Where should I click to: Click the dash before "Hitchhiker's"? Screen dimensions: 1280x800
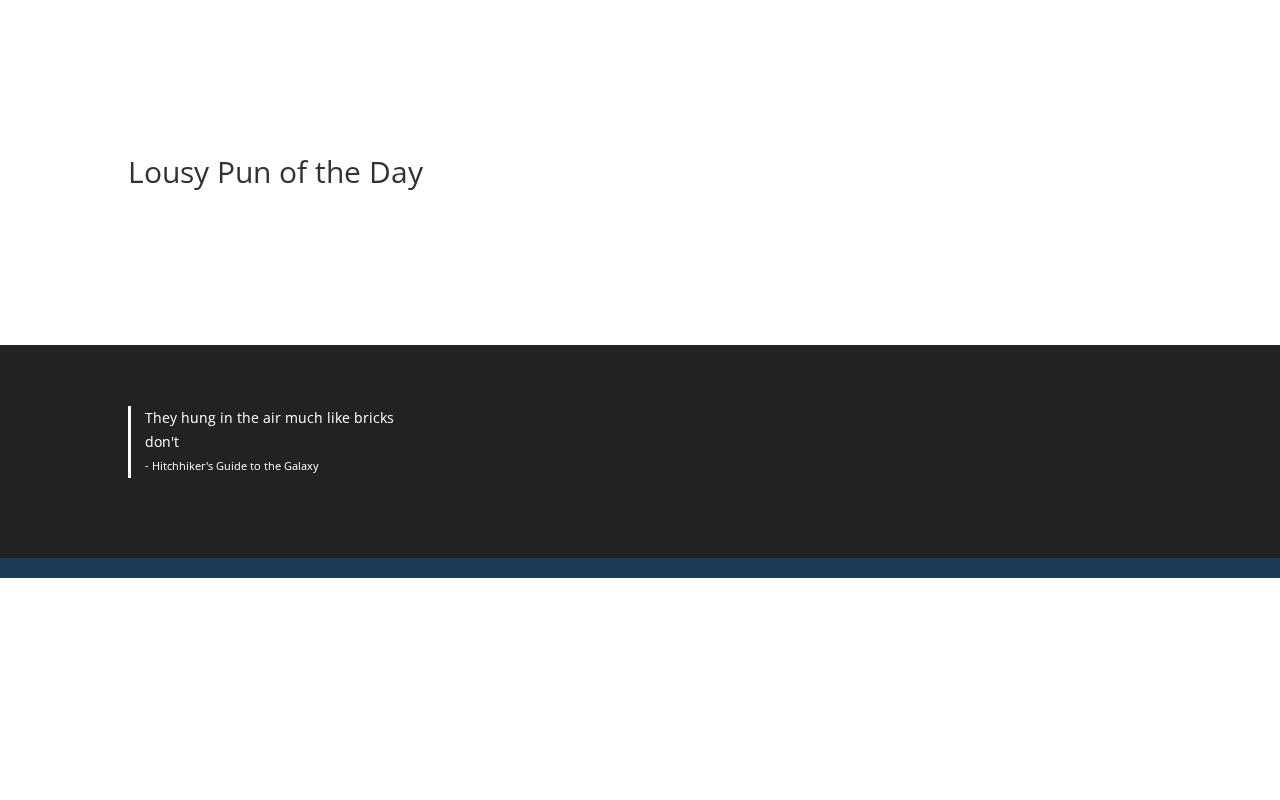tap(147, 466)
